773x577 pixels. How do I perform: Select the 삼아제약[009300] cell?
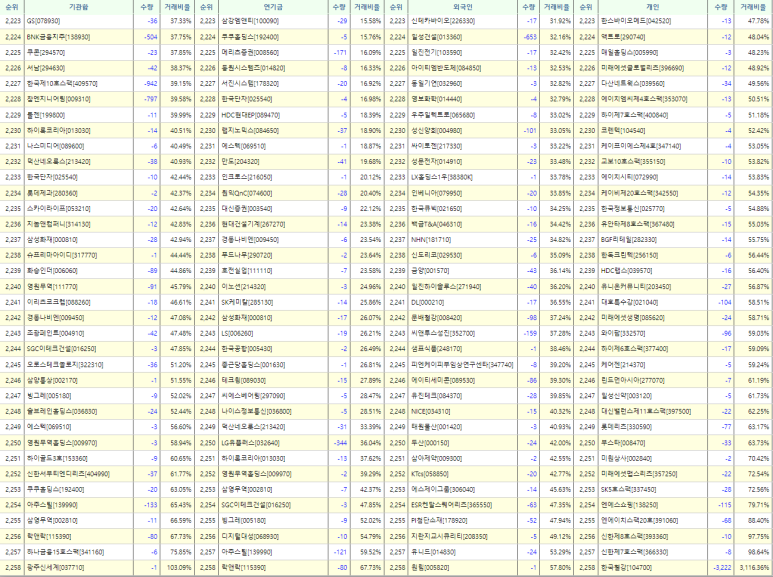(x=436, y=458)
